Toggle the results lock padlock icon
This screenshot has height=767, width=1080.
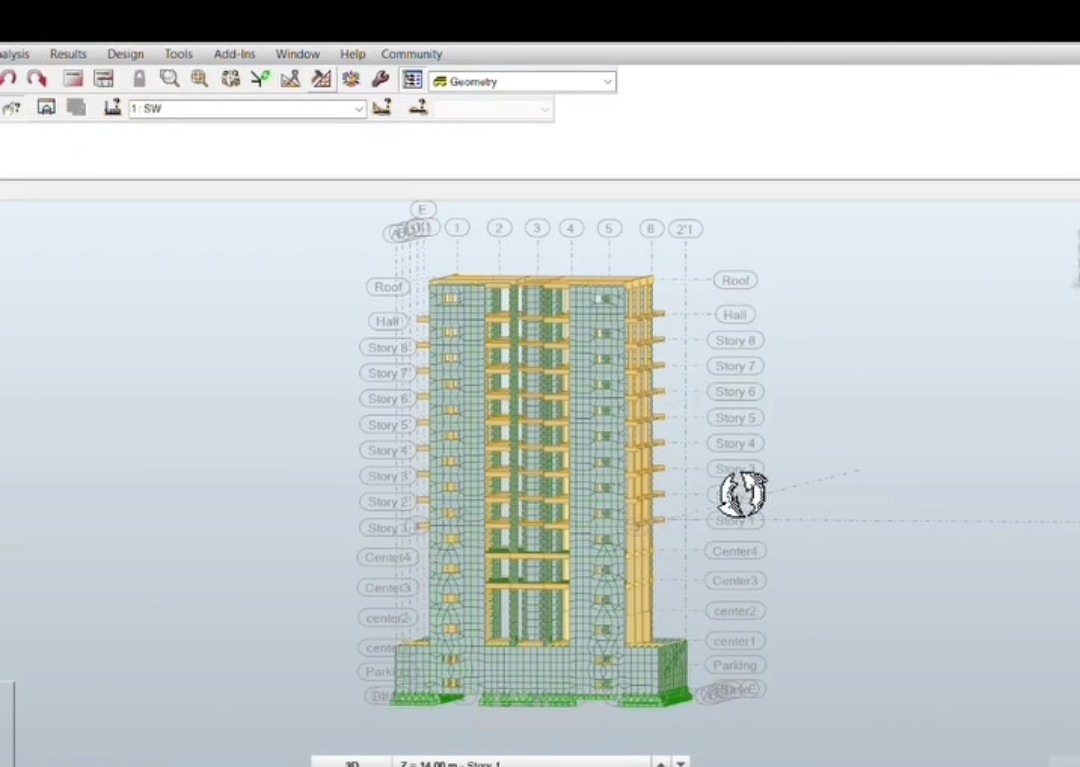139,79
